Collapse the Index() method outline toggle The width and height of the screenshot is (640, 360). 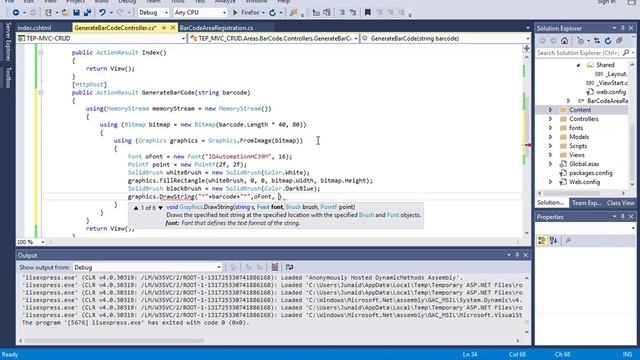[x=40, y=52]
